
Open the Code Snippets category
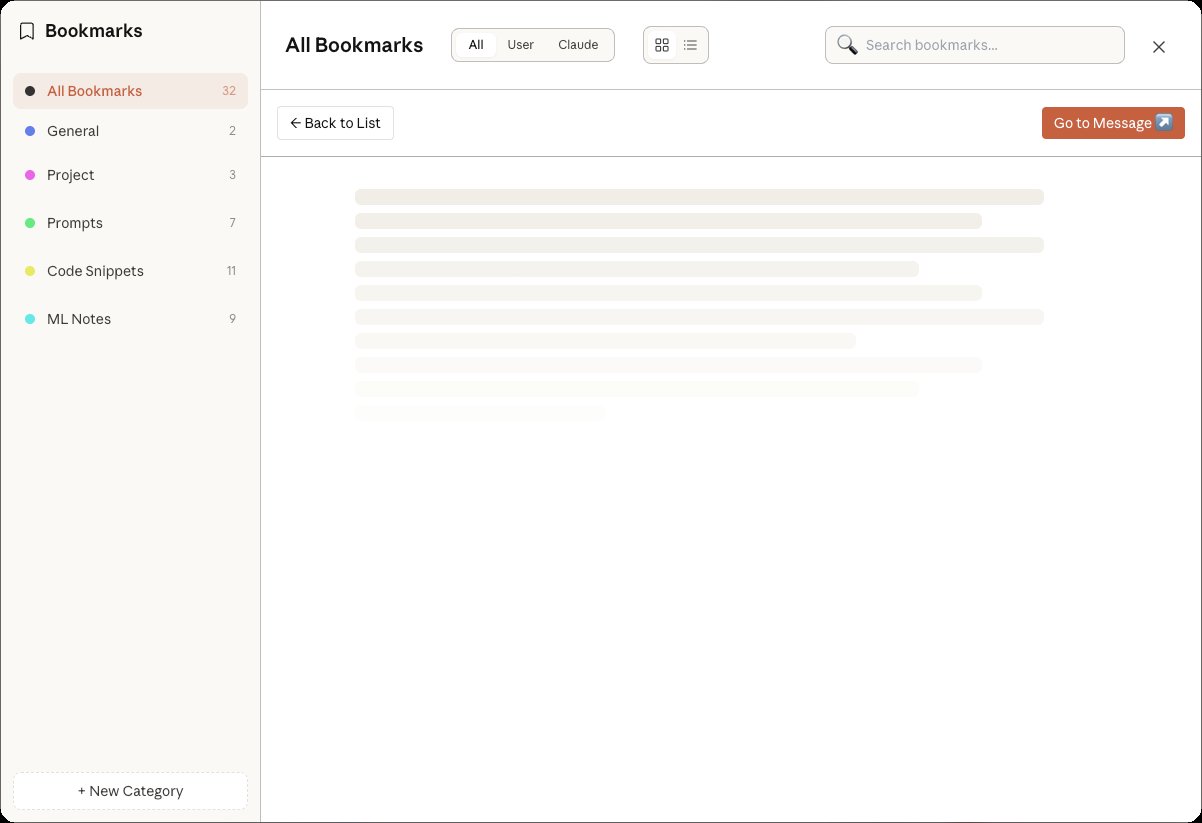click(x=95, y=271)
